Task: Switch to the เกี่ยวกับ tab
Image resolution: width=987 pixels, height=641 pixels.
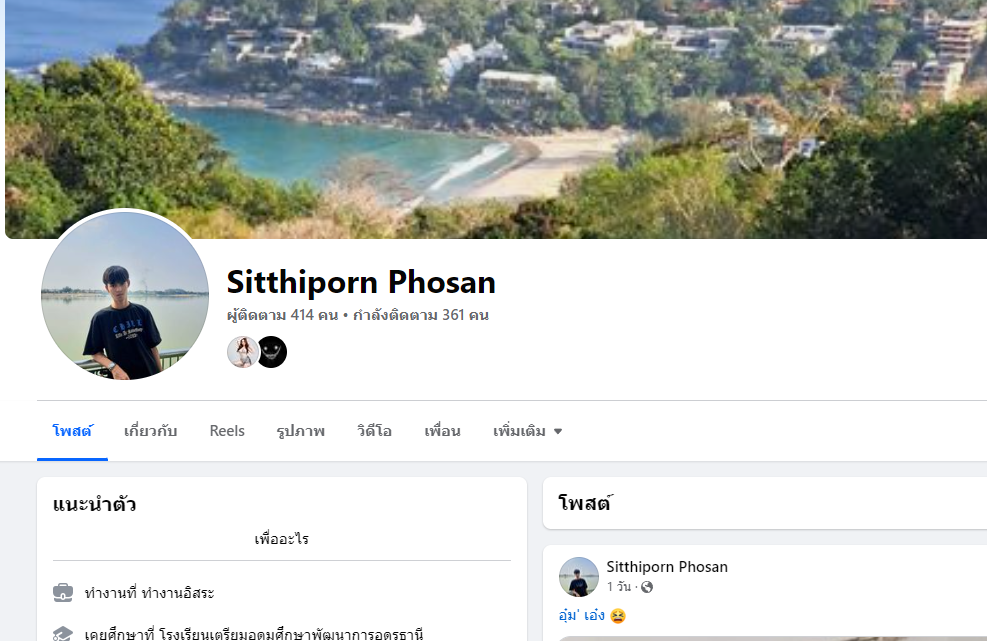Action: [x=150, y=431]
